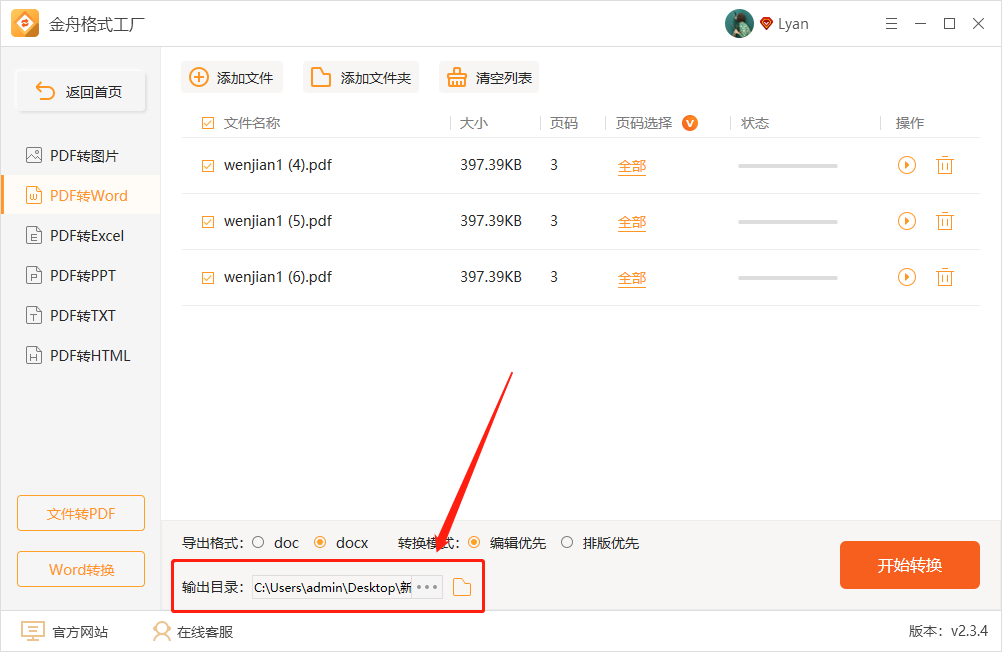Start converting wenjian1 (5).pdf with play icon
The image size is (1002, 652).
point(907,221)
